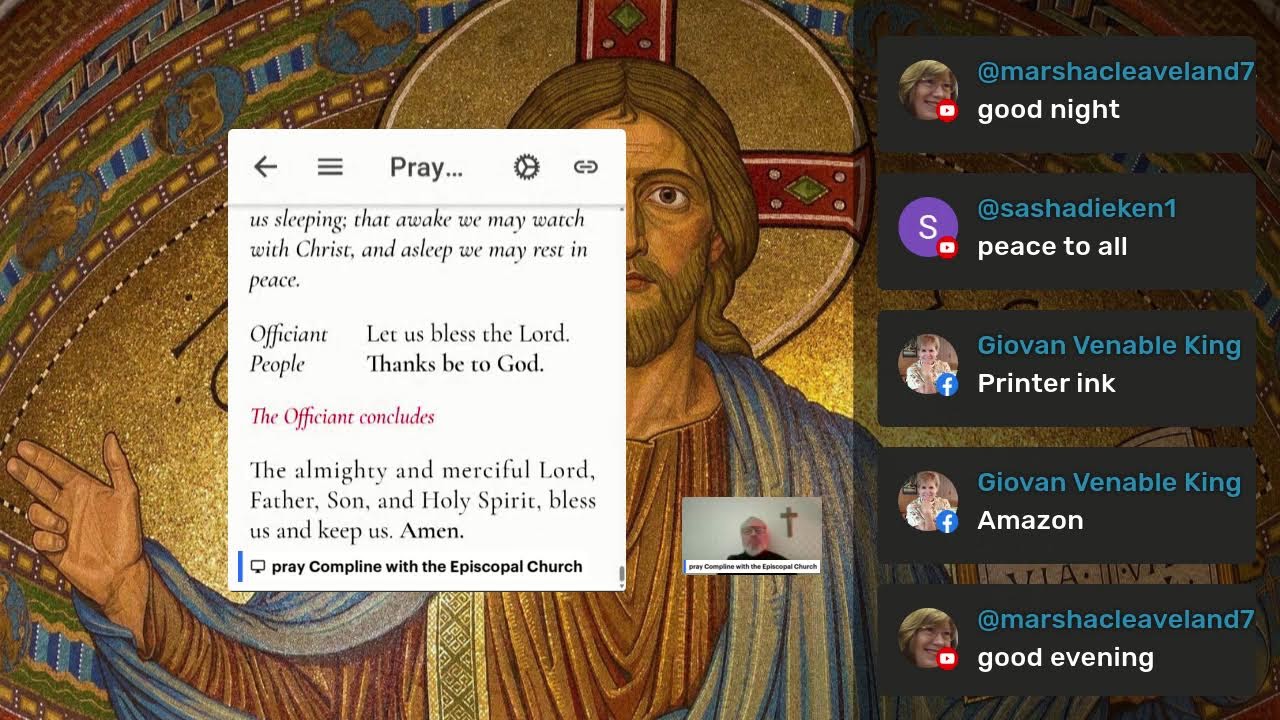Open @marshacleaveland7's avatar on the 'good night' comment

click(x=928, y=90)
